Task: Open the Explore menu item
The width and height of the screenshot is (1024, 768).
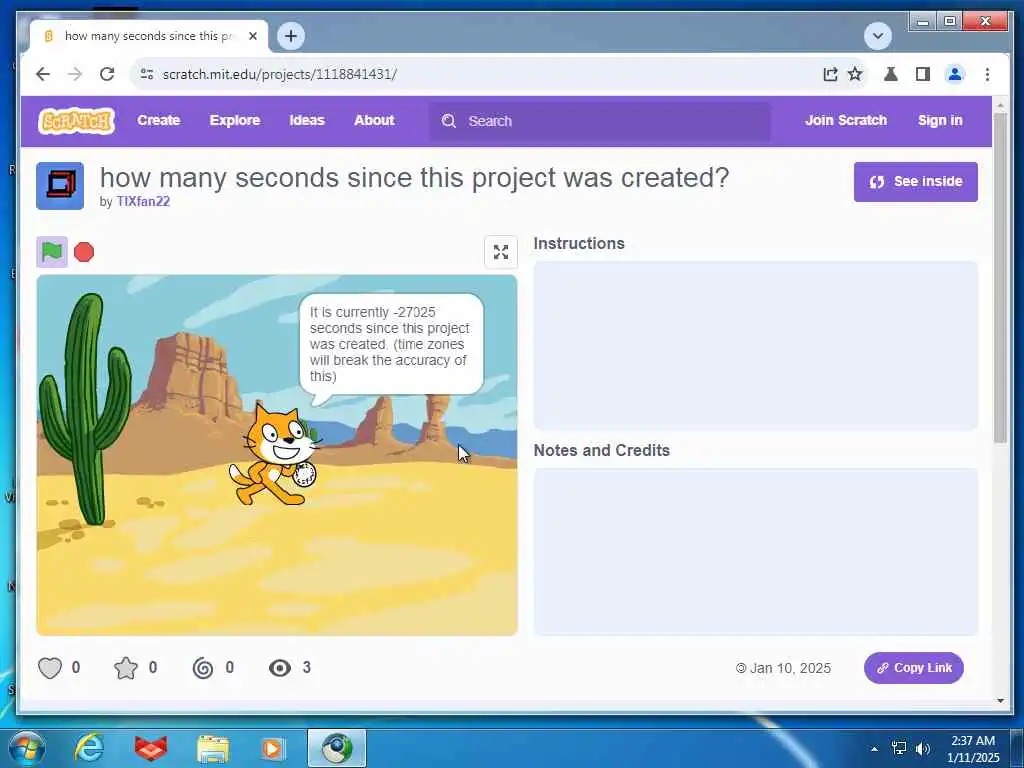Action: click(235, 121)
